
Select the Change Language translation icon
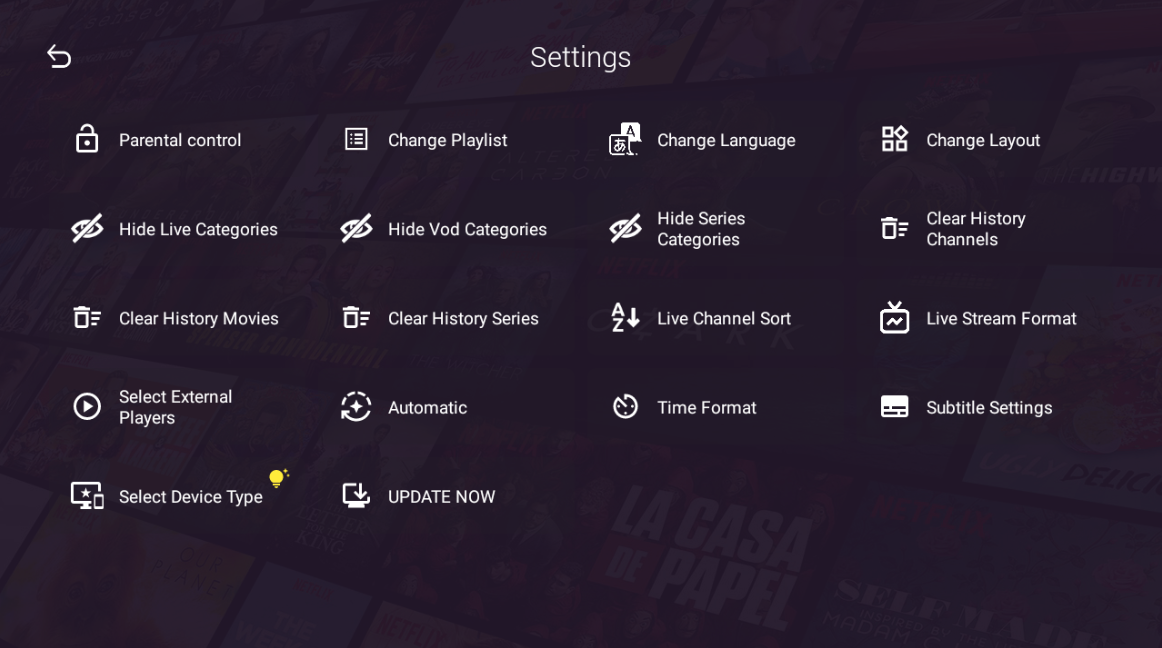click(x=624, y=139)
